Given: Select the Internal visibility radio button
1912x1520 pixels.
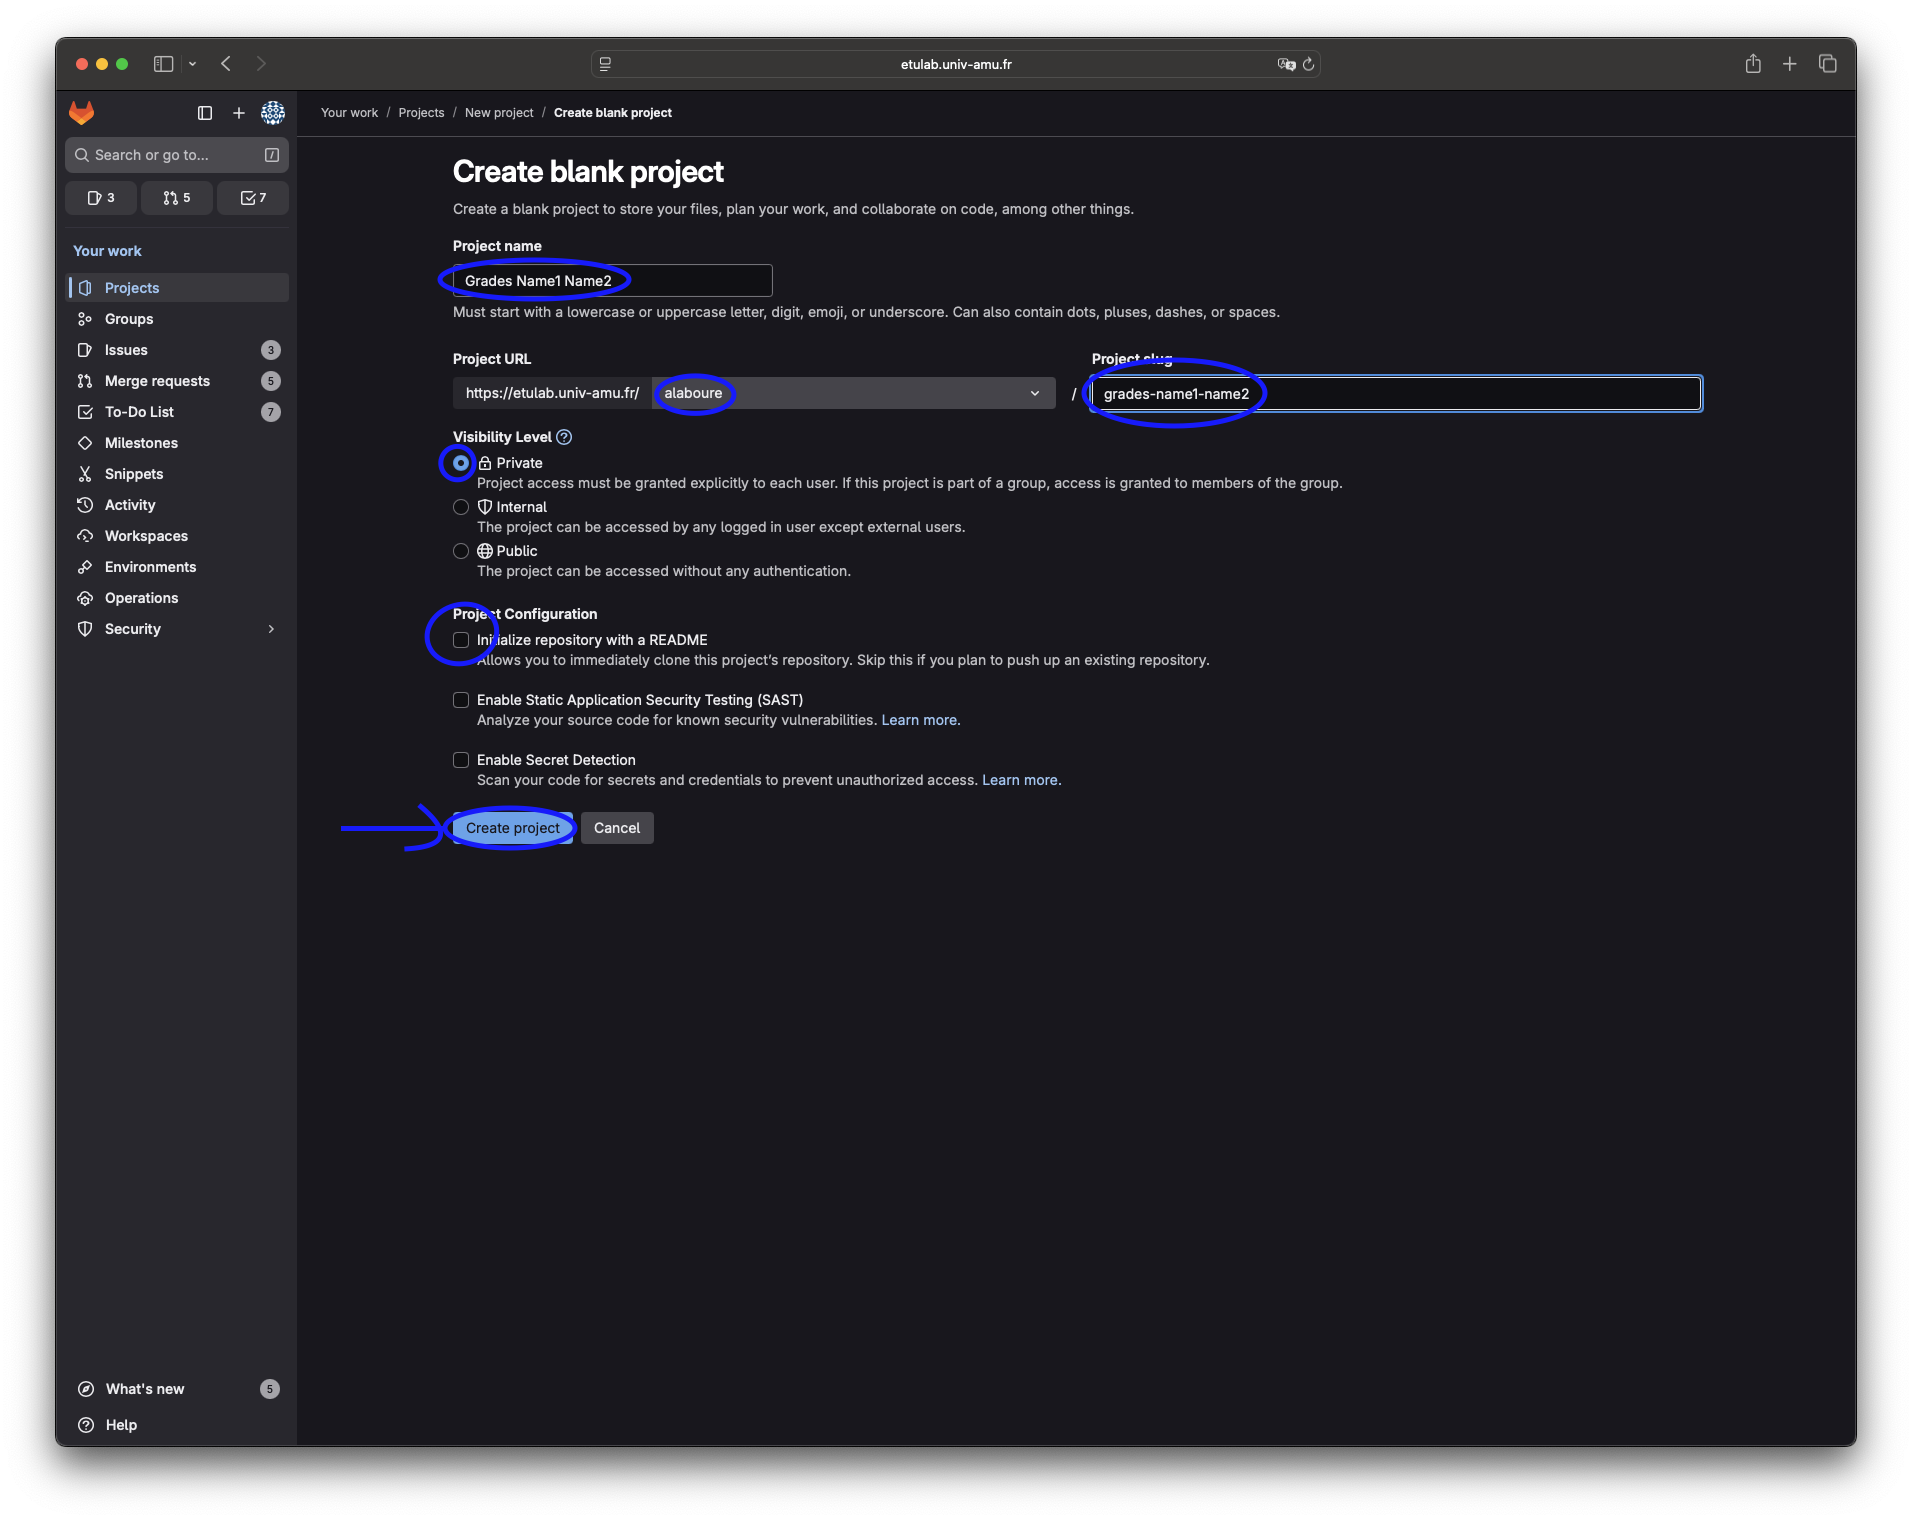Looking at the screenshot, I should click(461, 507).
